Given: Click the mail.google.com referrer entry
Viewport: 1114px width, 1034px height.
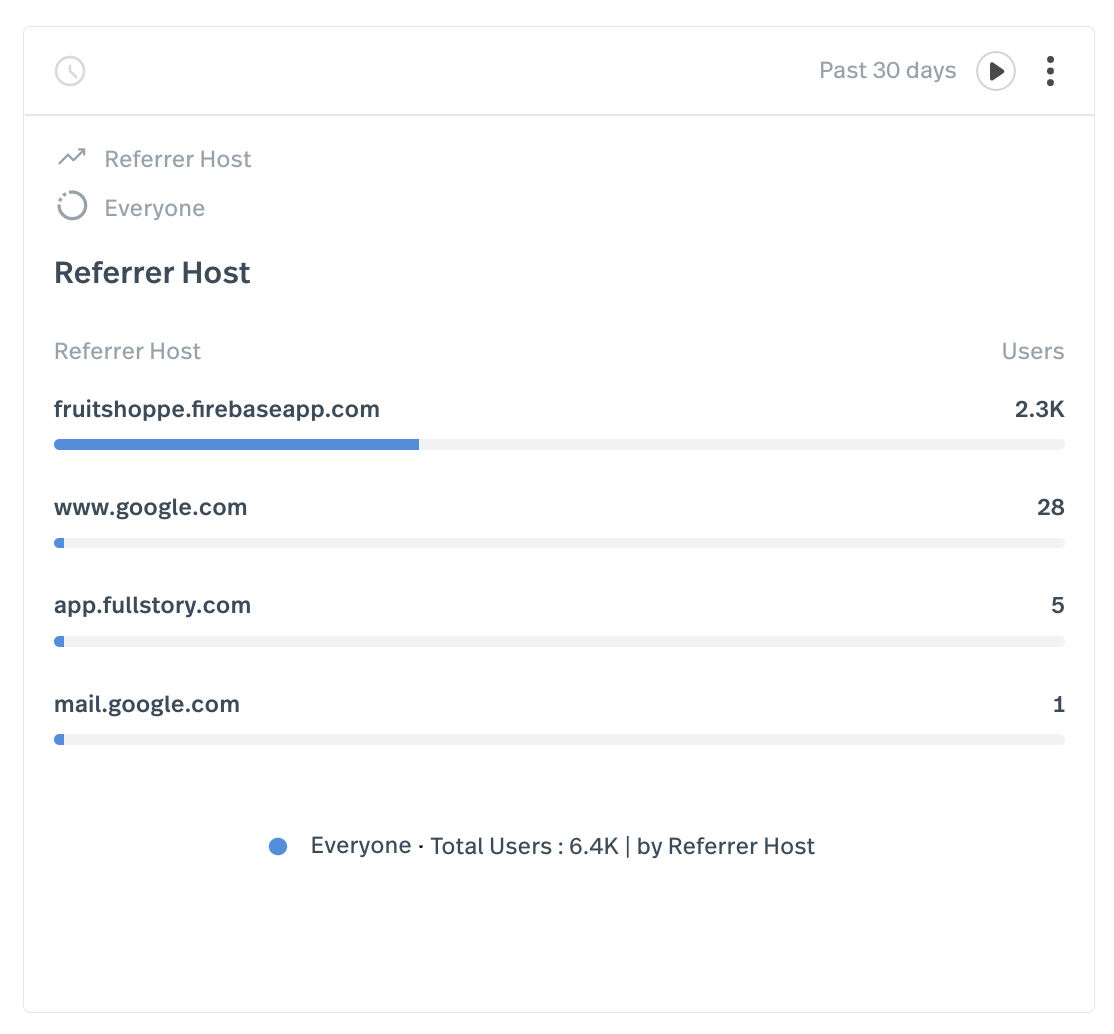Looking at the screenshot, I should (146, 704).
